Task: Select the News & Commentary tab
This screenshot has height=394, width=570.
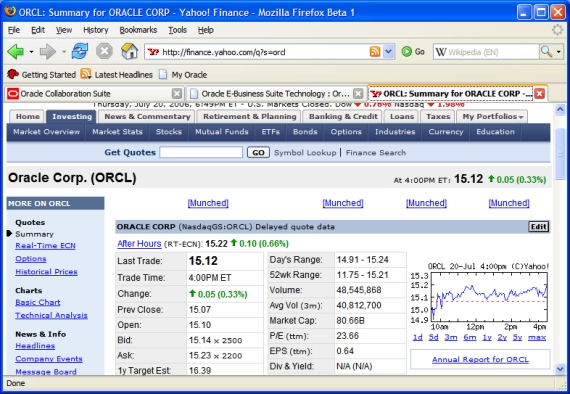Action: point(147,117)
